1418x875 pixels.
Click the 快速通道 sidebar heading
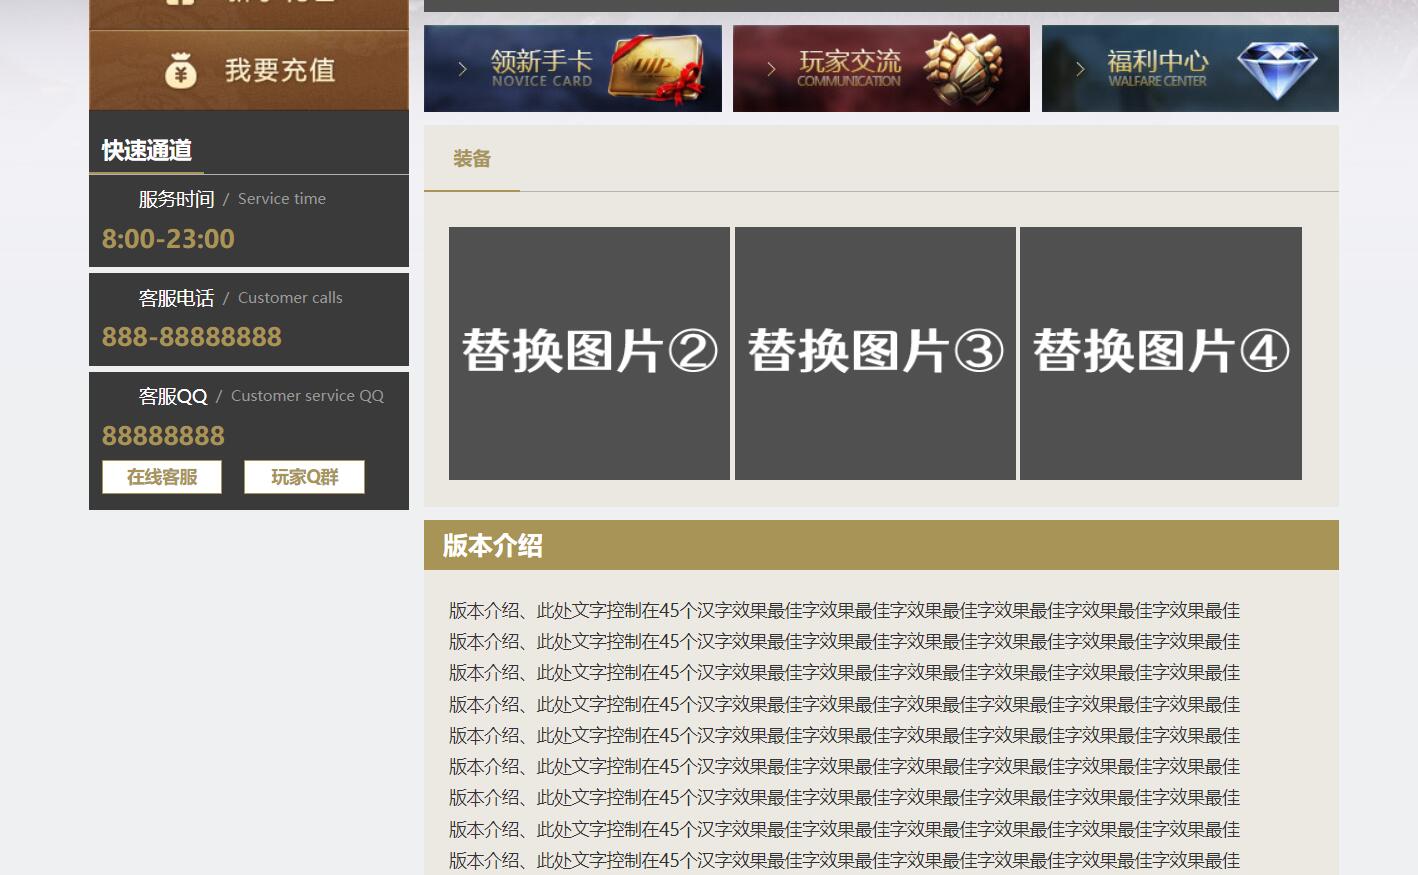point(147,151)
